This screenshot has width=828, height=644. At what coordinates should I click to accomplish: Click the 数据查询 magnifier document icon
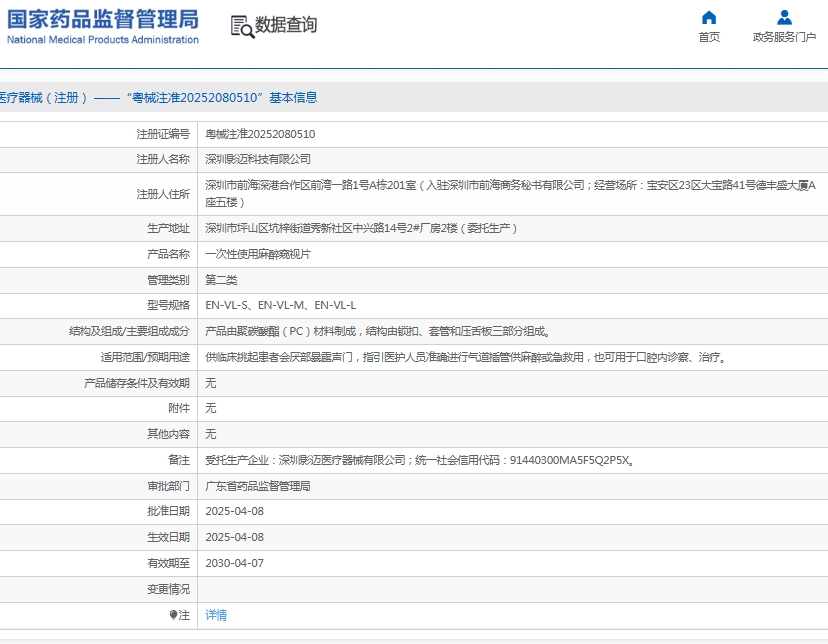click(242, 26)
